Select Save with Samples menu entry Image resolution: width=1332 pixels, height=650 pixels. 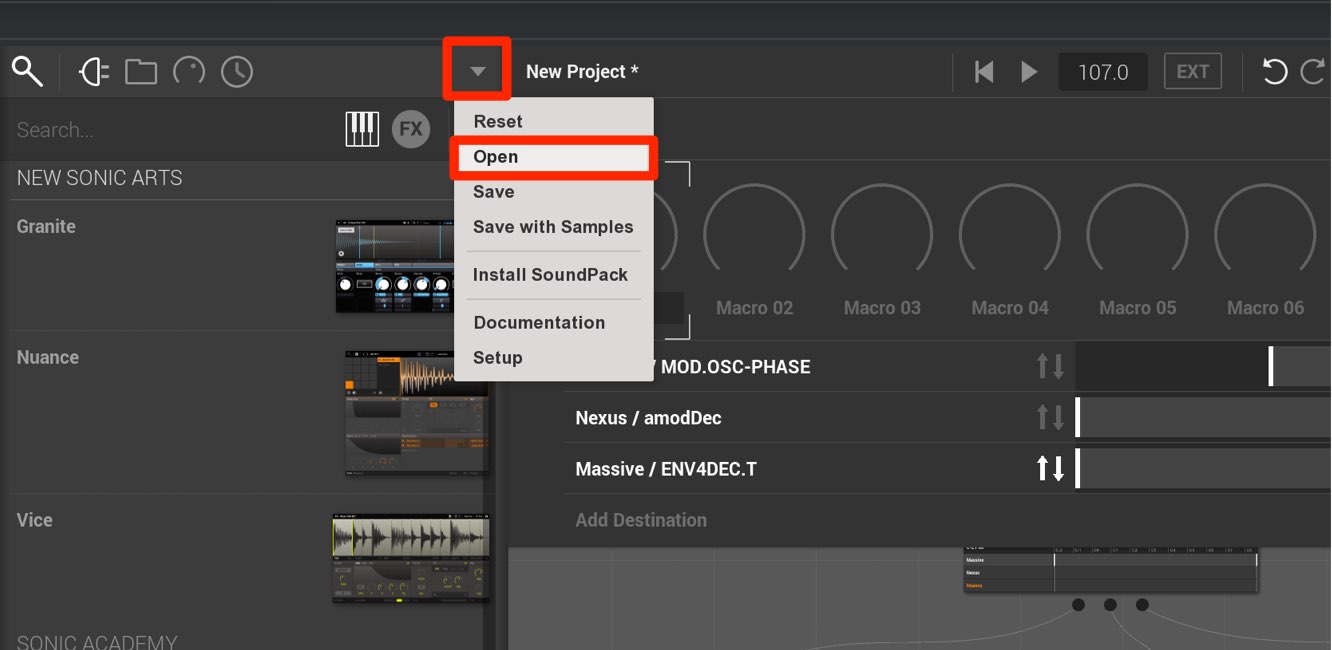[x=553, y=227]
